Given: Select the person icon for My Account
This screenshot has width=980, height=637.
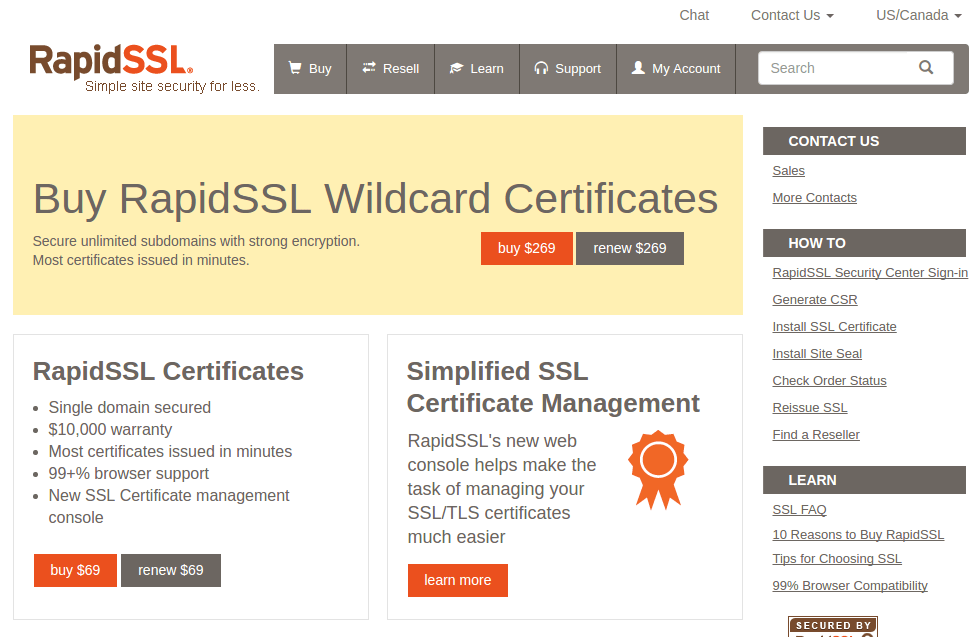Looking at the screenshot, I should pos(637,68).
